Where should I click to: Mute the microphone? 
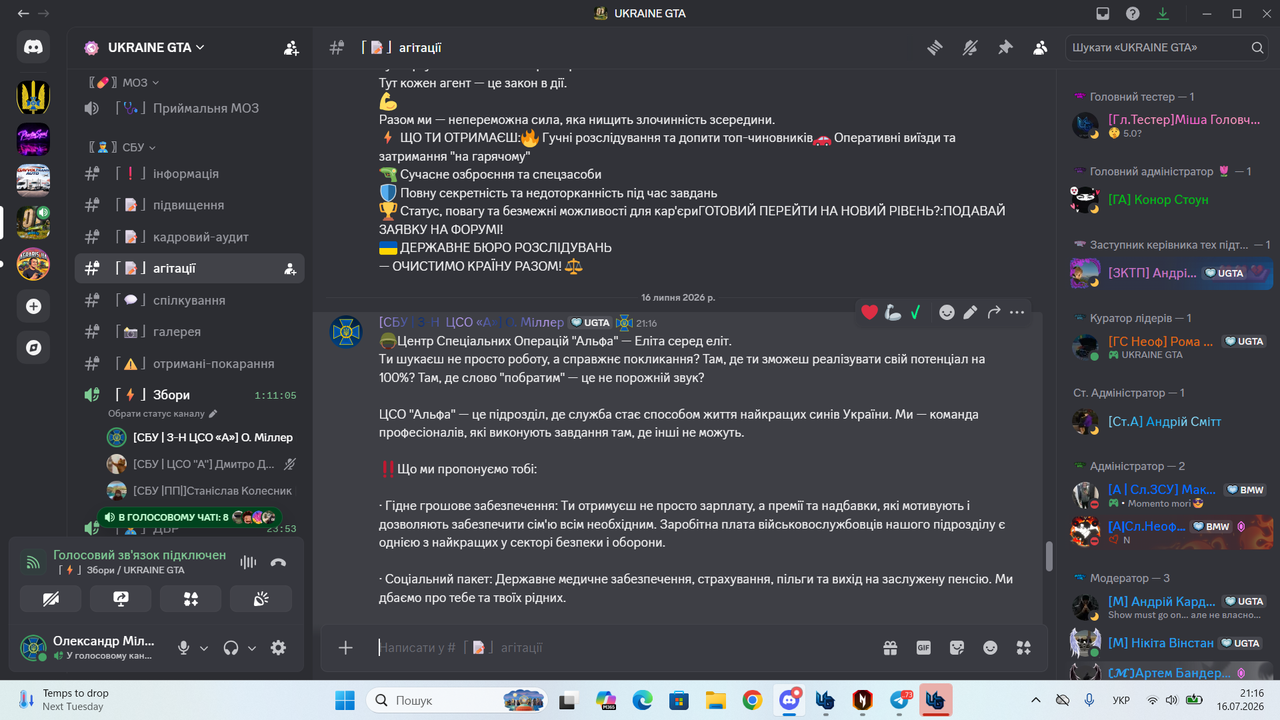pos(184,648)
